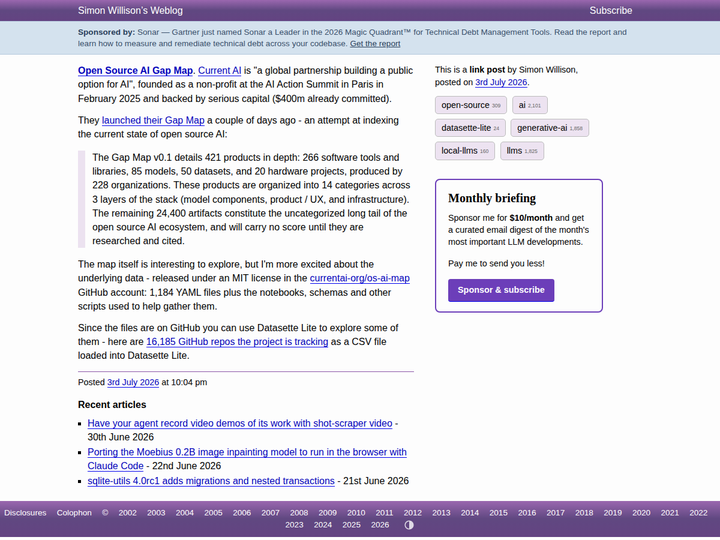
Task: Open launched their Gap Map link
Action: coord(153,120)
